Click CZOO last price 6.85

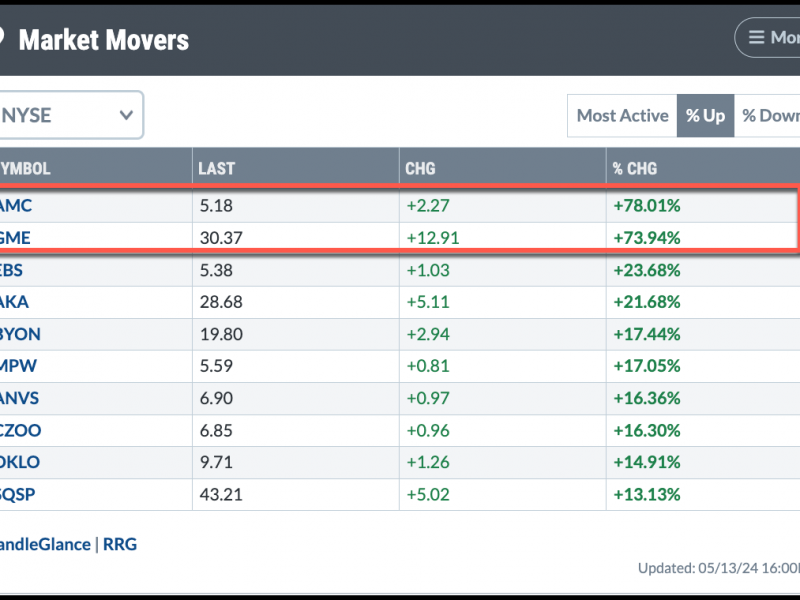[216, 430]
